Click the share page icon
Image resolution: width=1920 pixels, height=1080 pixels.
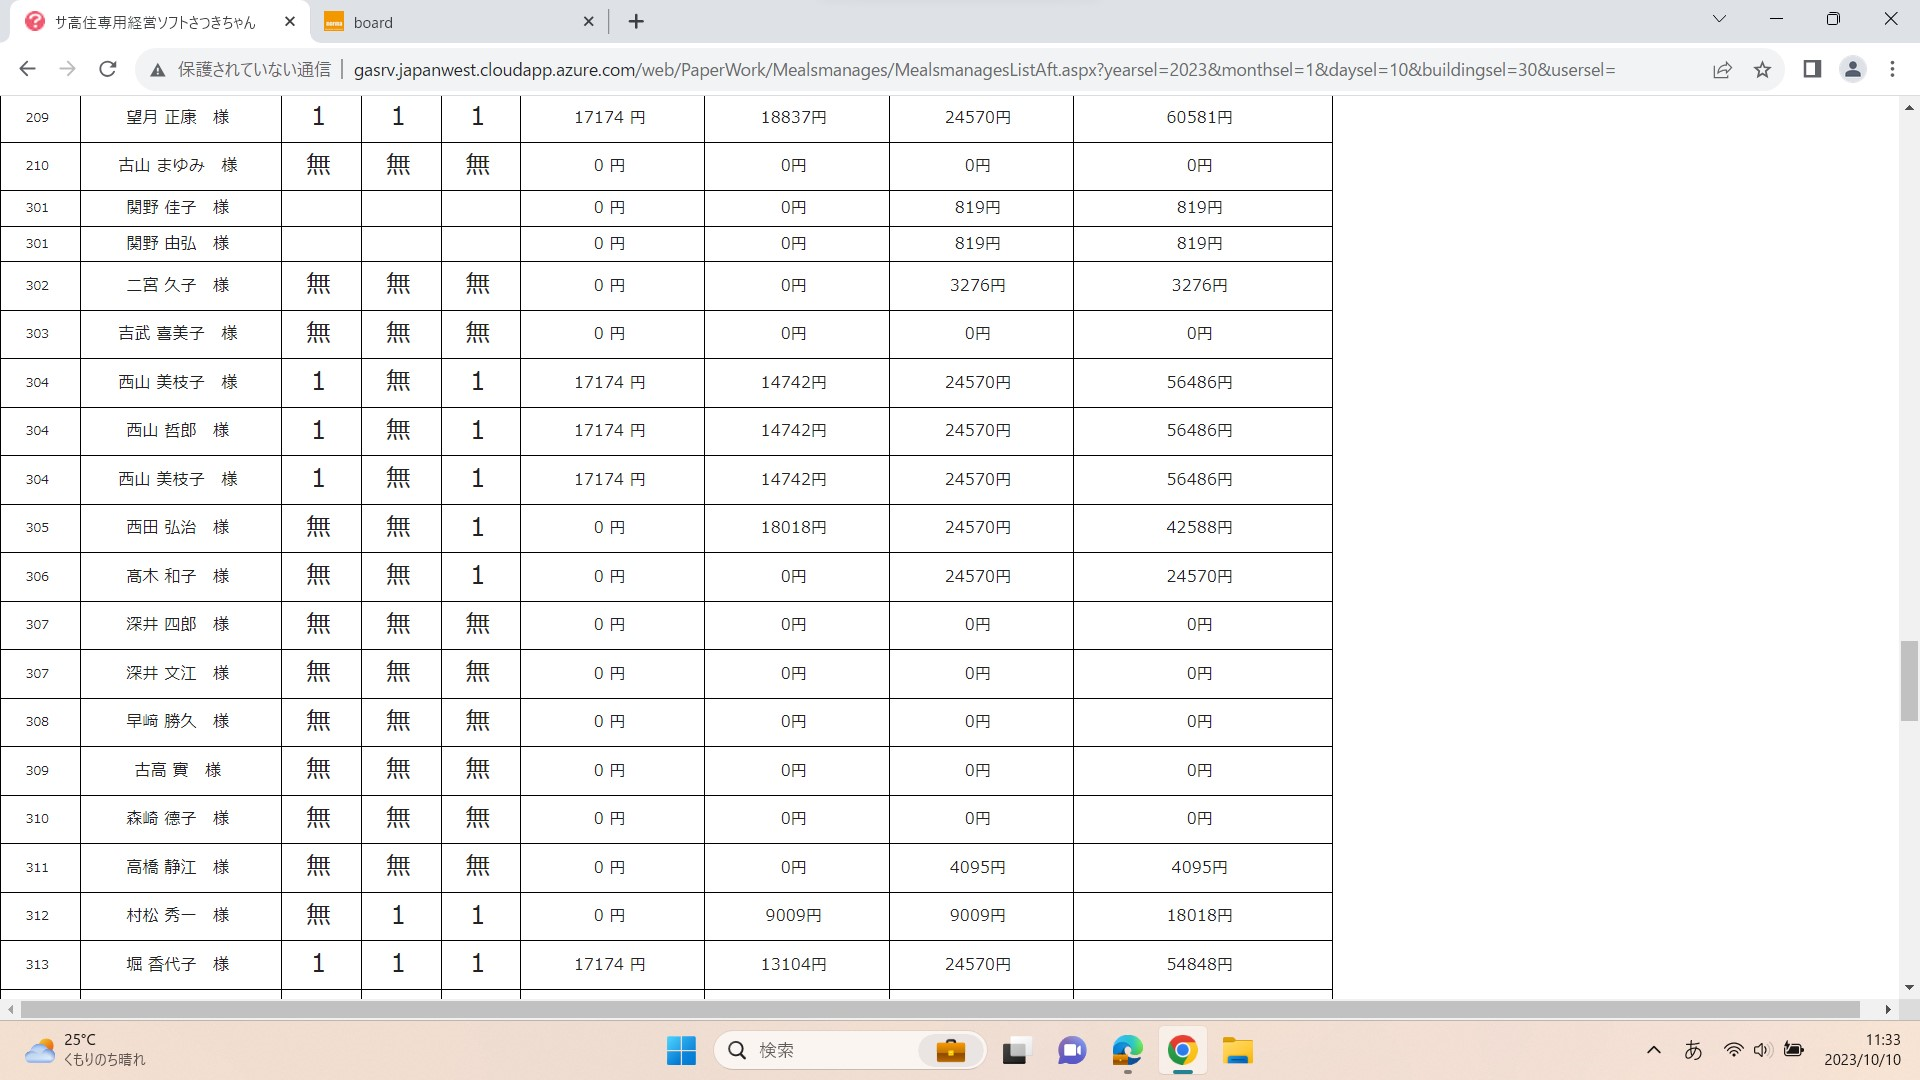[x=1722, y=69]
